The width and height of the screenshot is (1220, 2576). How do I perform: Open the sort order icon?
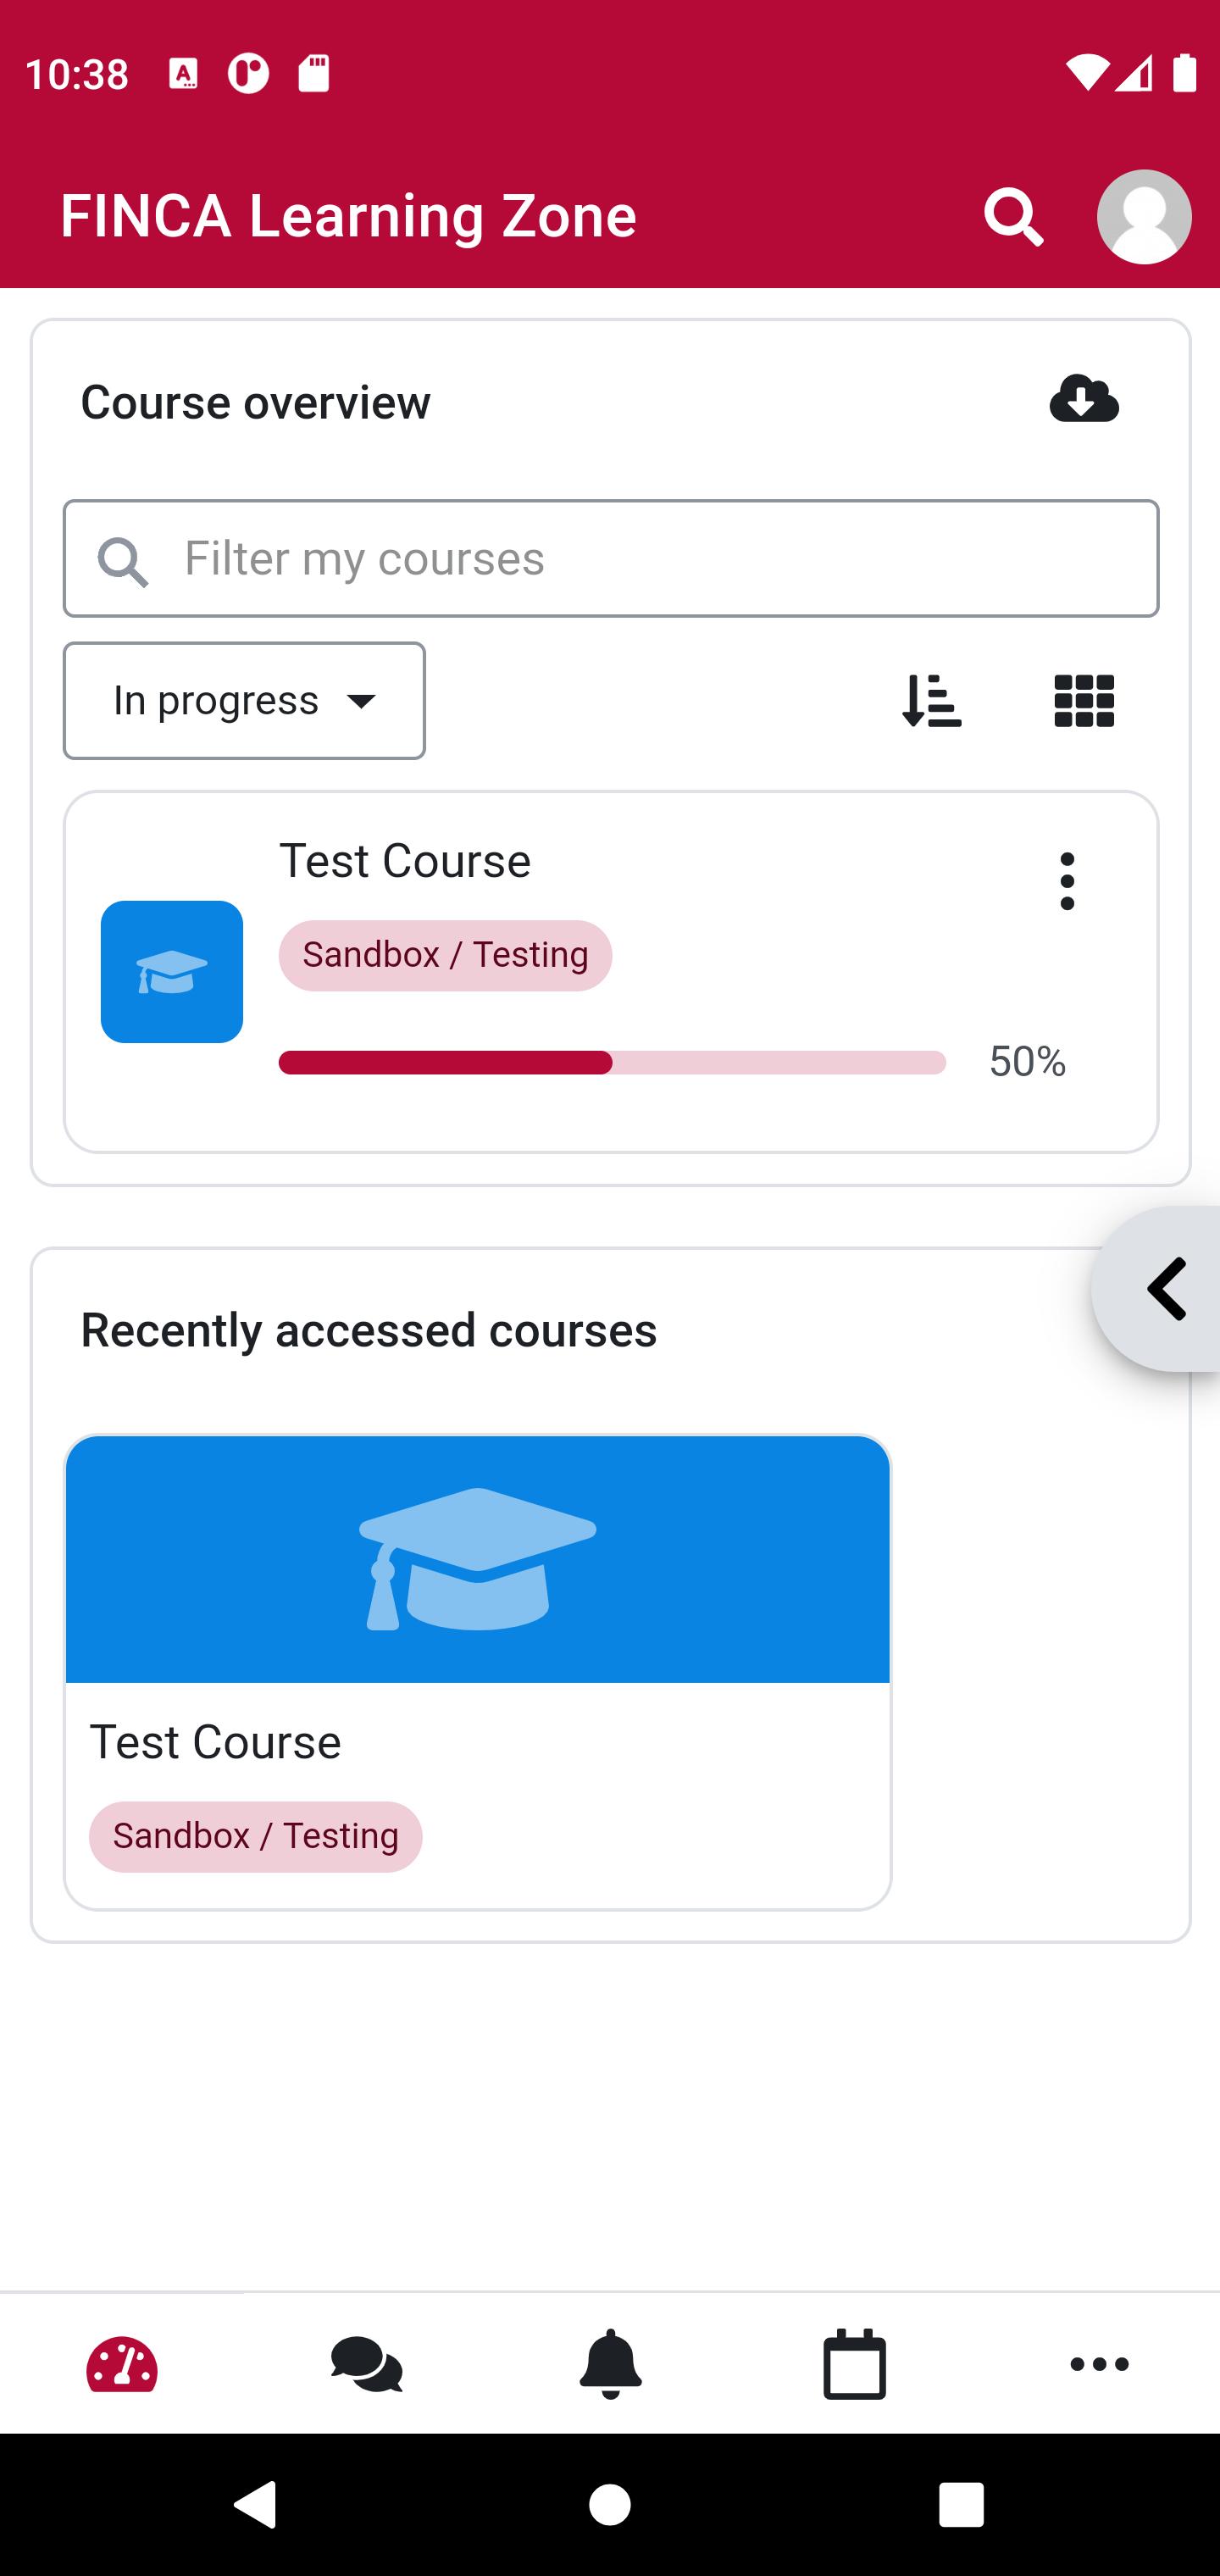coord(931,701)
